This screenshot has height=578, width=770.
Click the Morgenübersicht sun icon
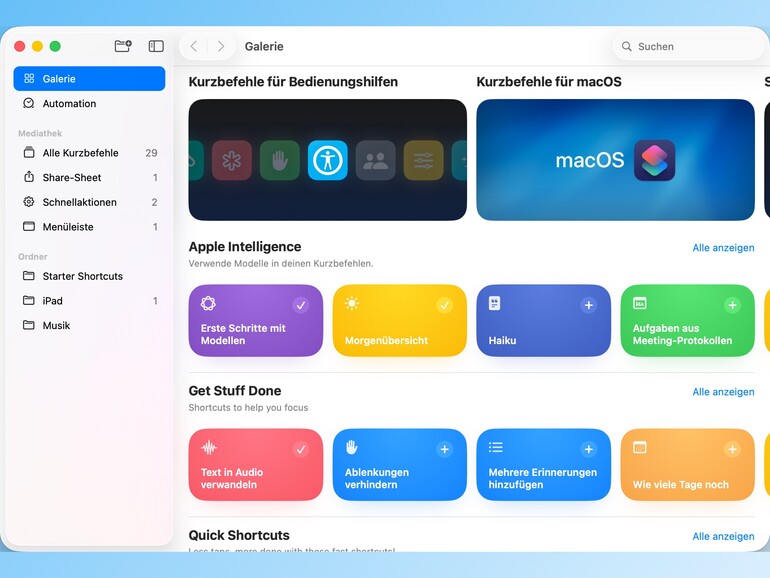[x=352, y=303]
